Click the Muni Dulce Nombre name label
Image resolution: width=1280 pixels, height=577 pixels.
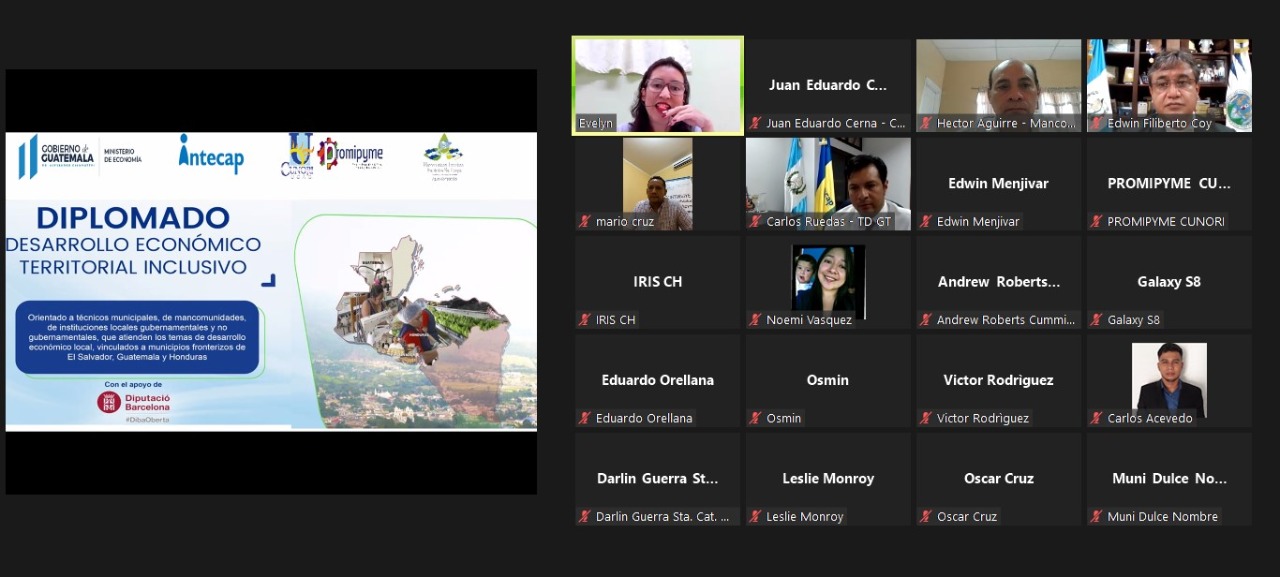coord(1162,517)
